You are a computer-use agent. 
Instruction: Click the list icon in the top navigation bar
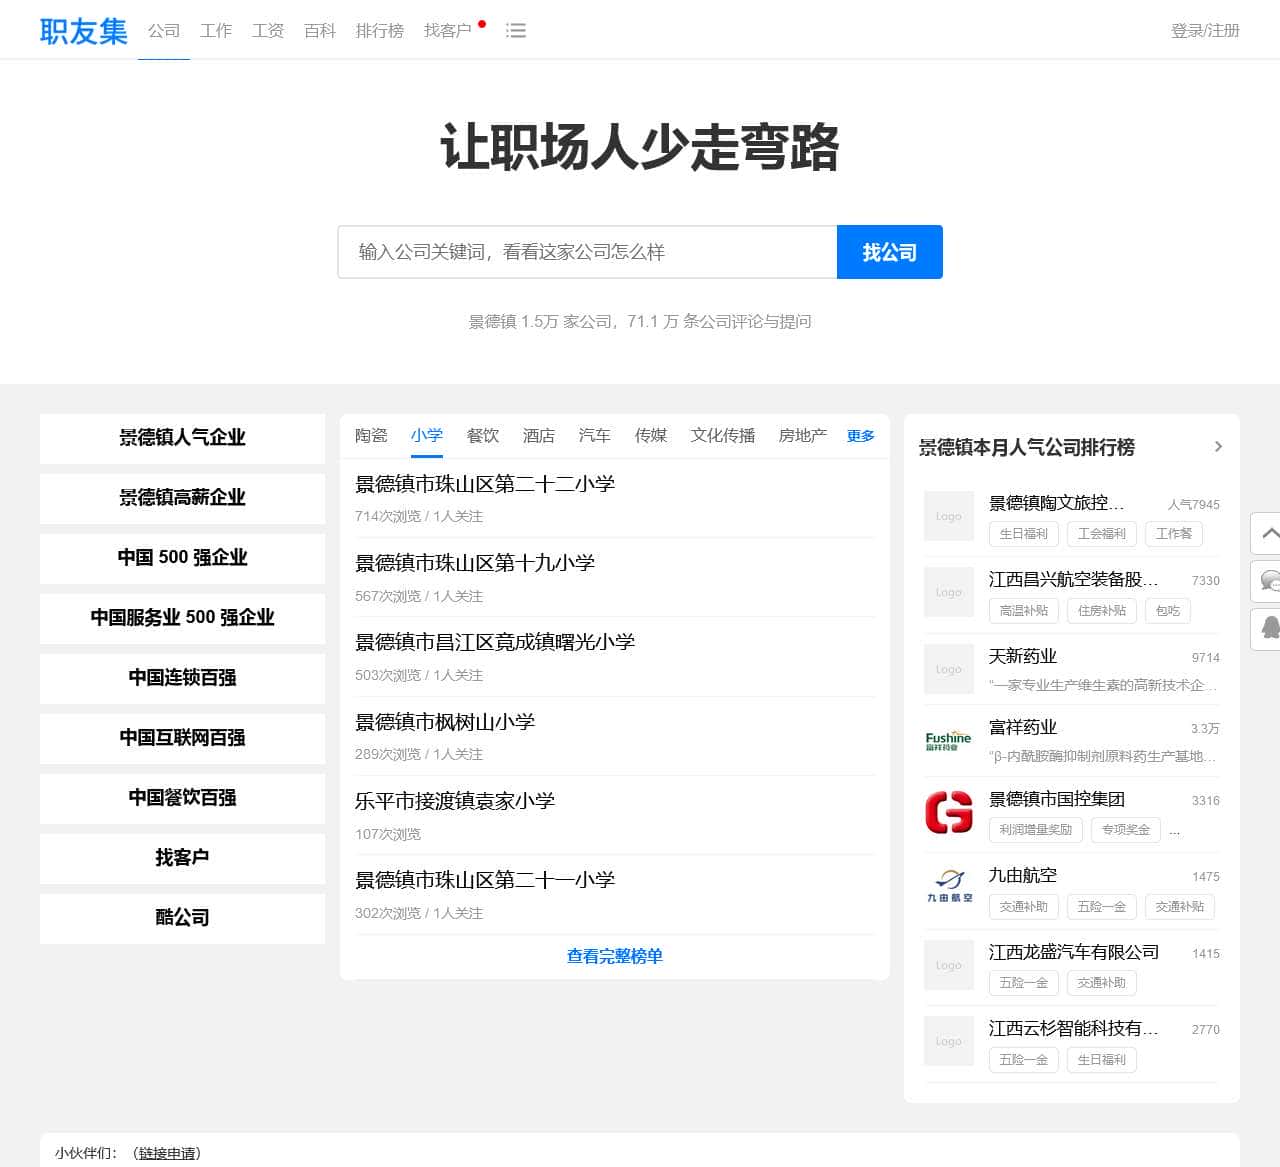click(x=516, y=30)
